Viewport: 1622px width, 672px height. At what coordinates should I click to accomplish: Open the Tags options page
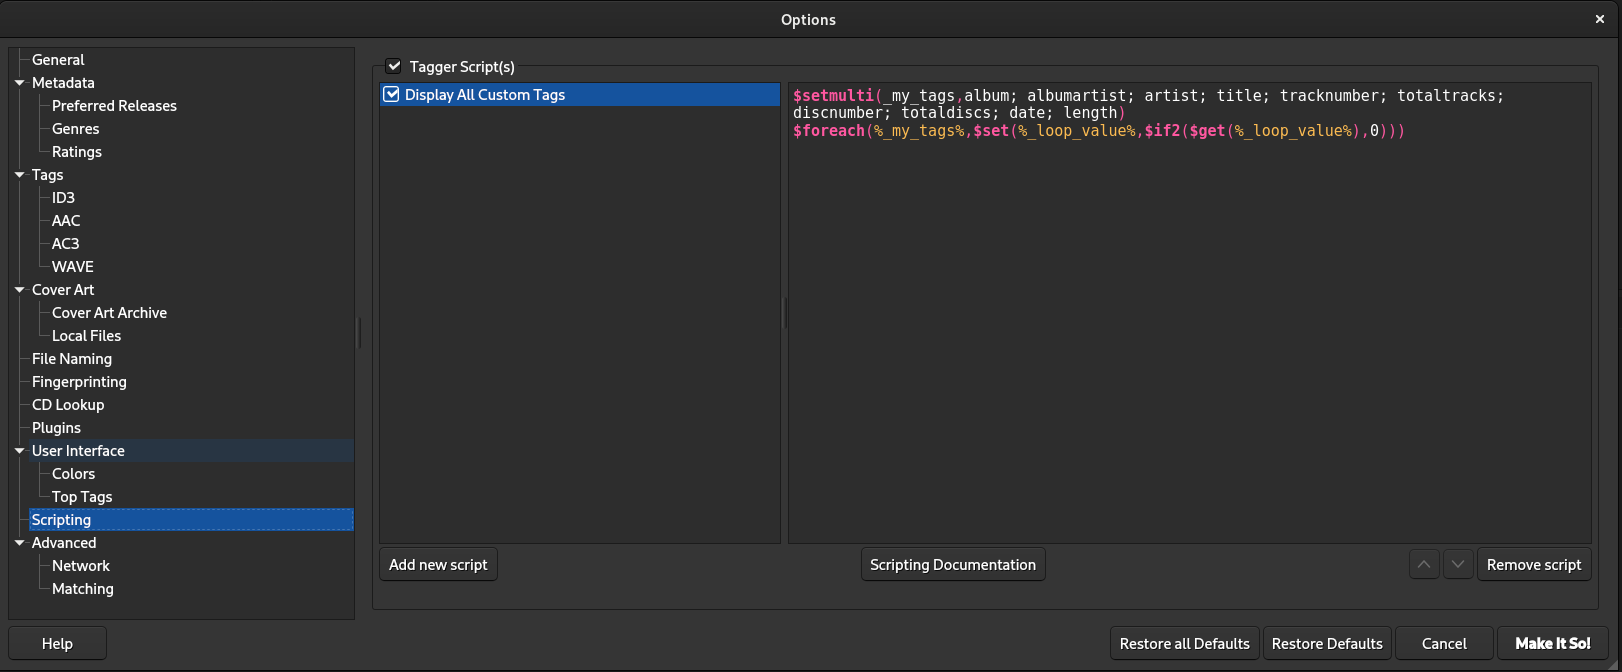click(x=47, y=175)
